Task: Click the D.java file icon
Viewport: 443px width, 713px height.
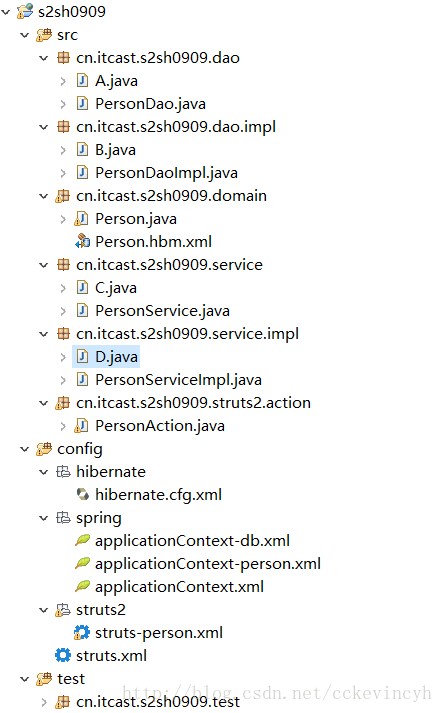Action: 82,356
